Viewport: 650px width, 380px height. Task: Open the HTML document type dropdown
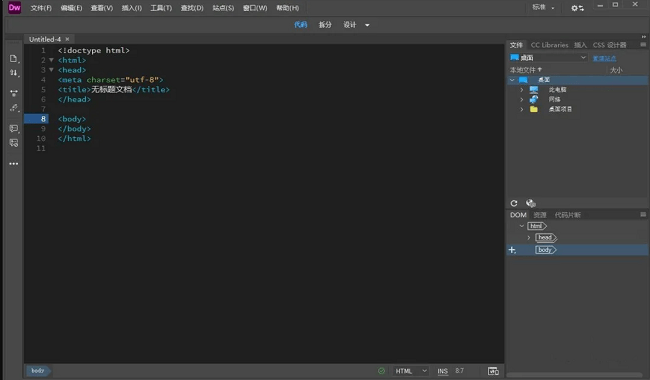[410, 371]
